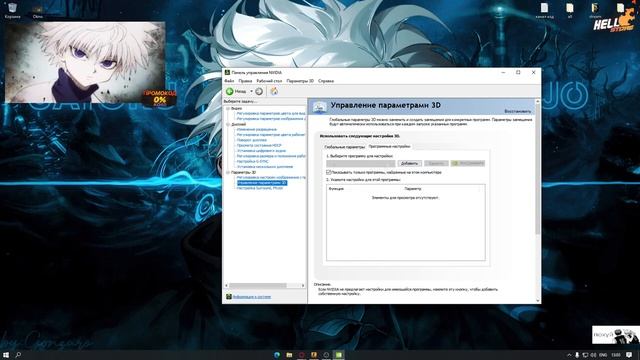The height and width of the screenshot is (360, 640).
Task: Open Настройка Surround, PhysX task
Action: (260, 188)
